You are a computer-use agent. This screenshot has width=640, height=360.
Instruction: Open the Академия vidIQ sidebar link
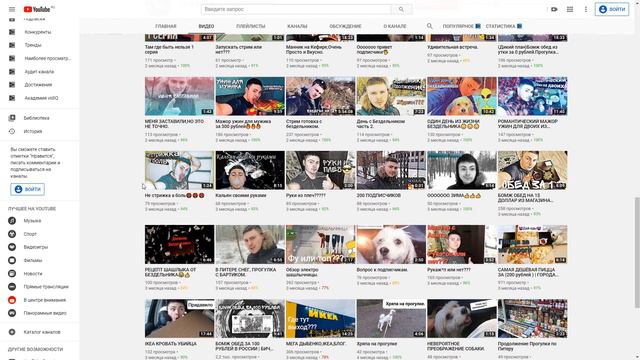(41, 98)
